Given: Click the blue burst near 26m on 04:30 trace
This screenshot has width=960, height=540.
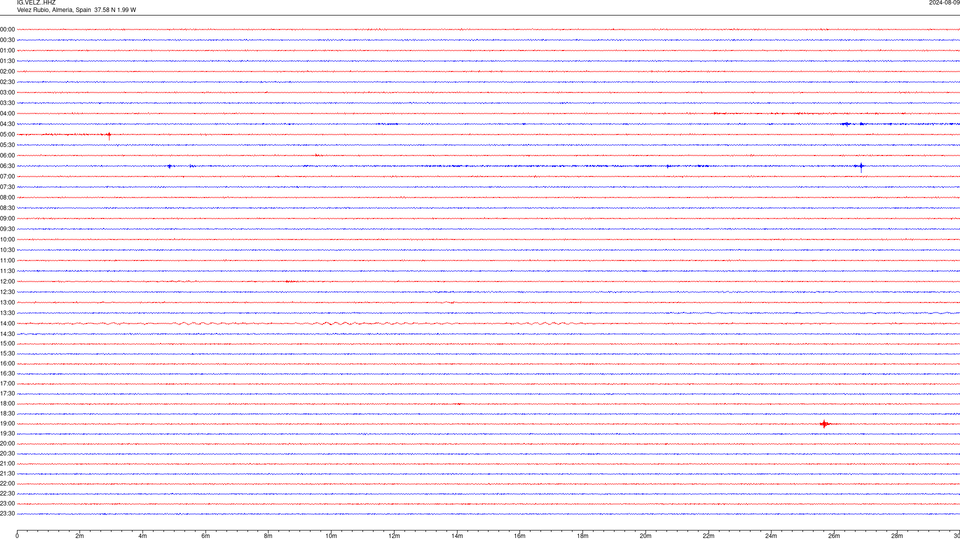Looking at the screenshot, I should (846, 124).
